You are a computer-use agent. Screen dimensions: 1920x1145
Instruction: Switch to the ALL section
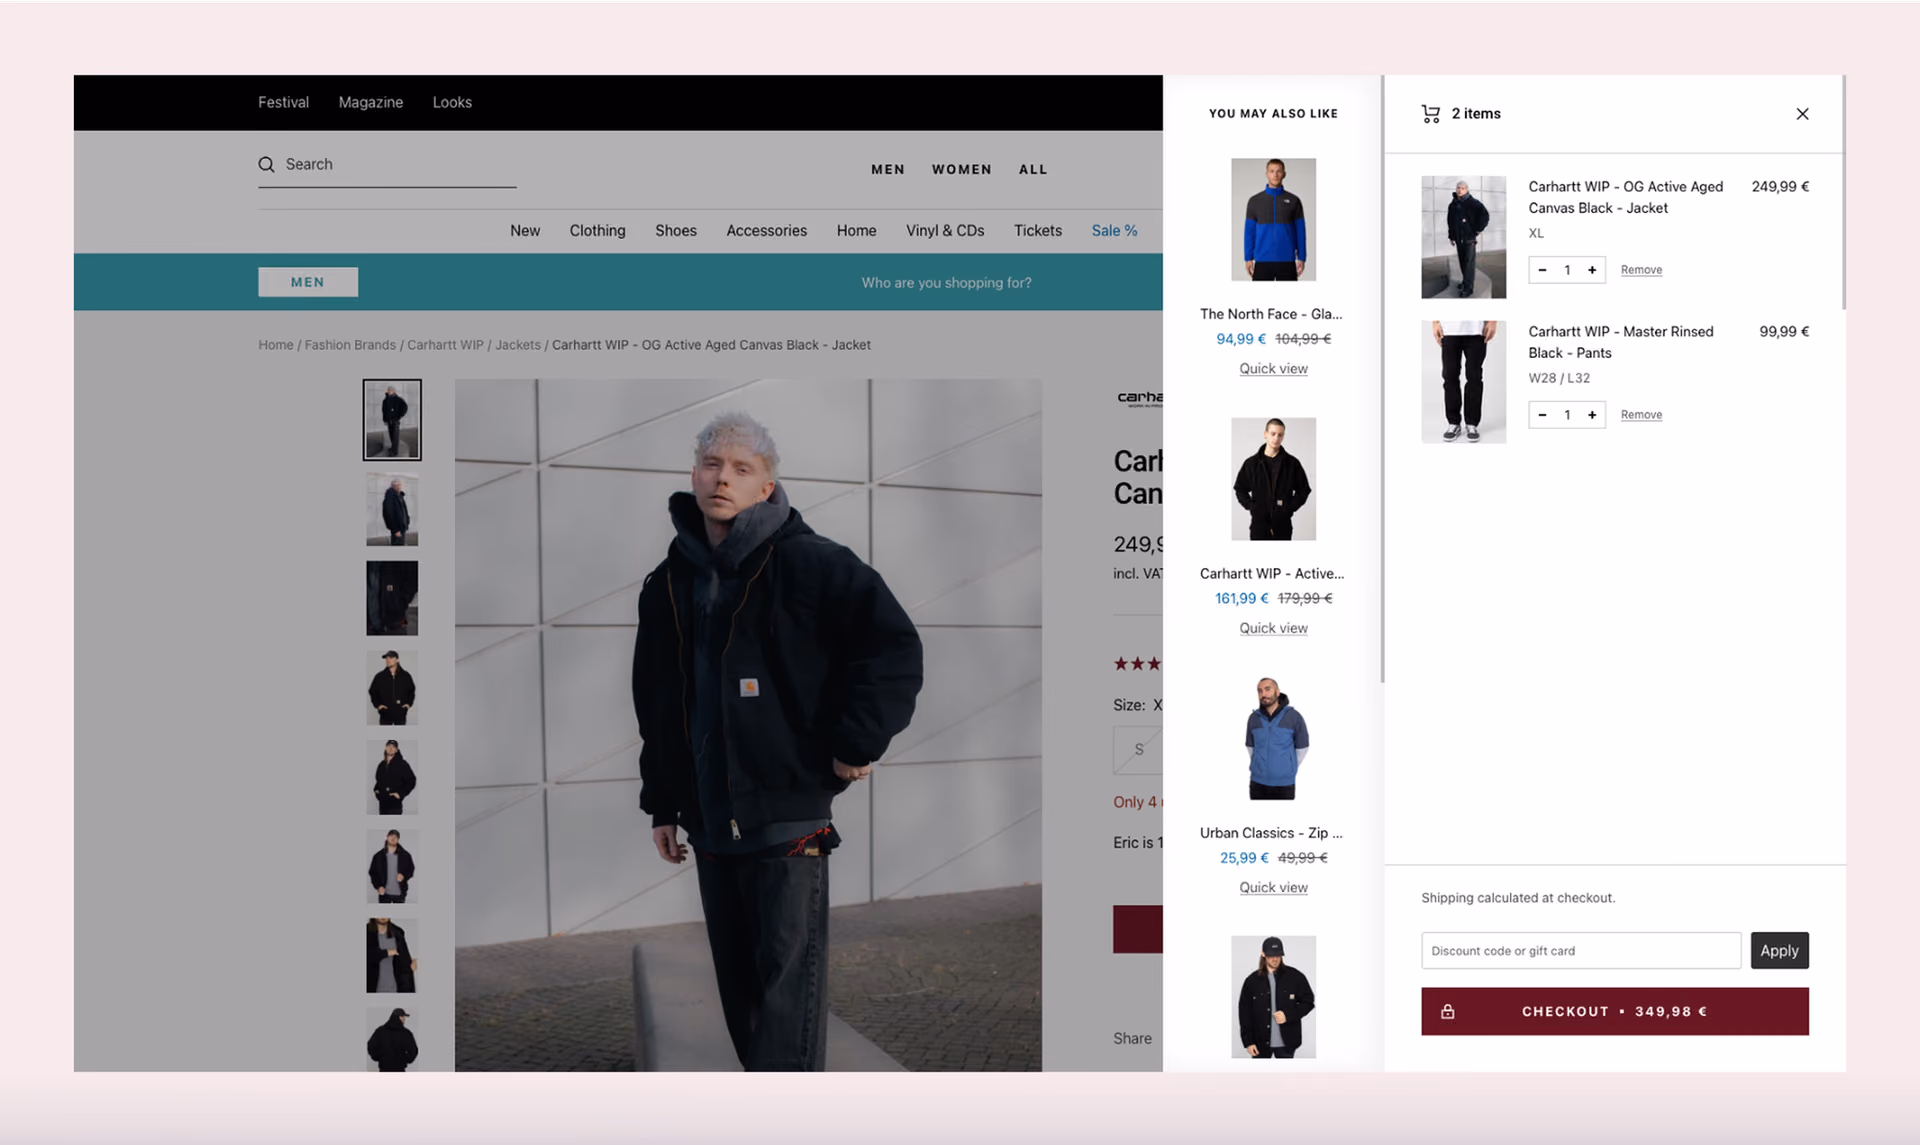[1033, 170]
